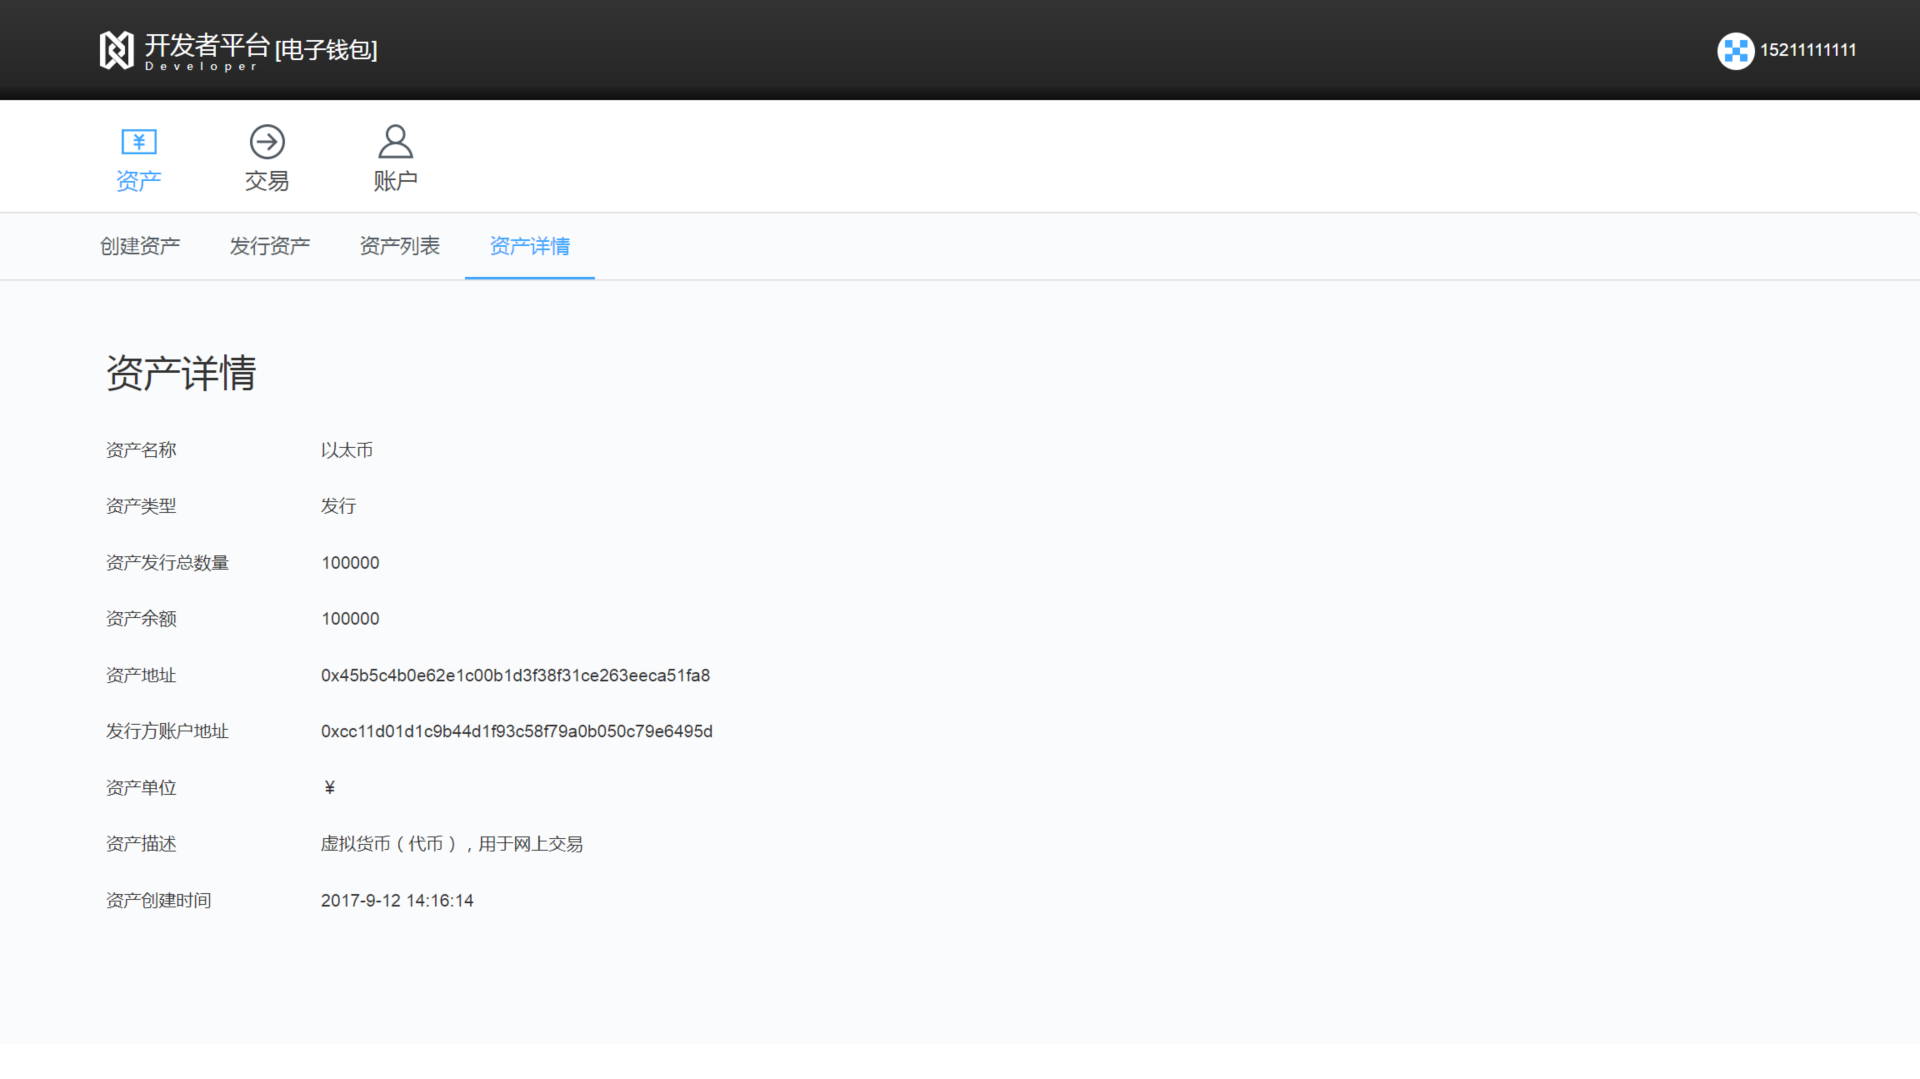This screenshot has width=1920, height=1079.
Task: Open the 资产 (Assets) yen icon
Action: click(139, 142)
